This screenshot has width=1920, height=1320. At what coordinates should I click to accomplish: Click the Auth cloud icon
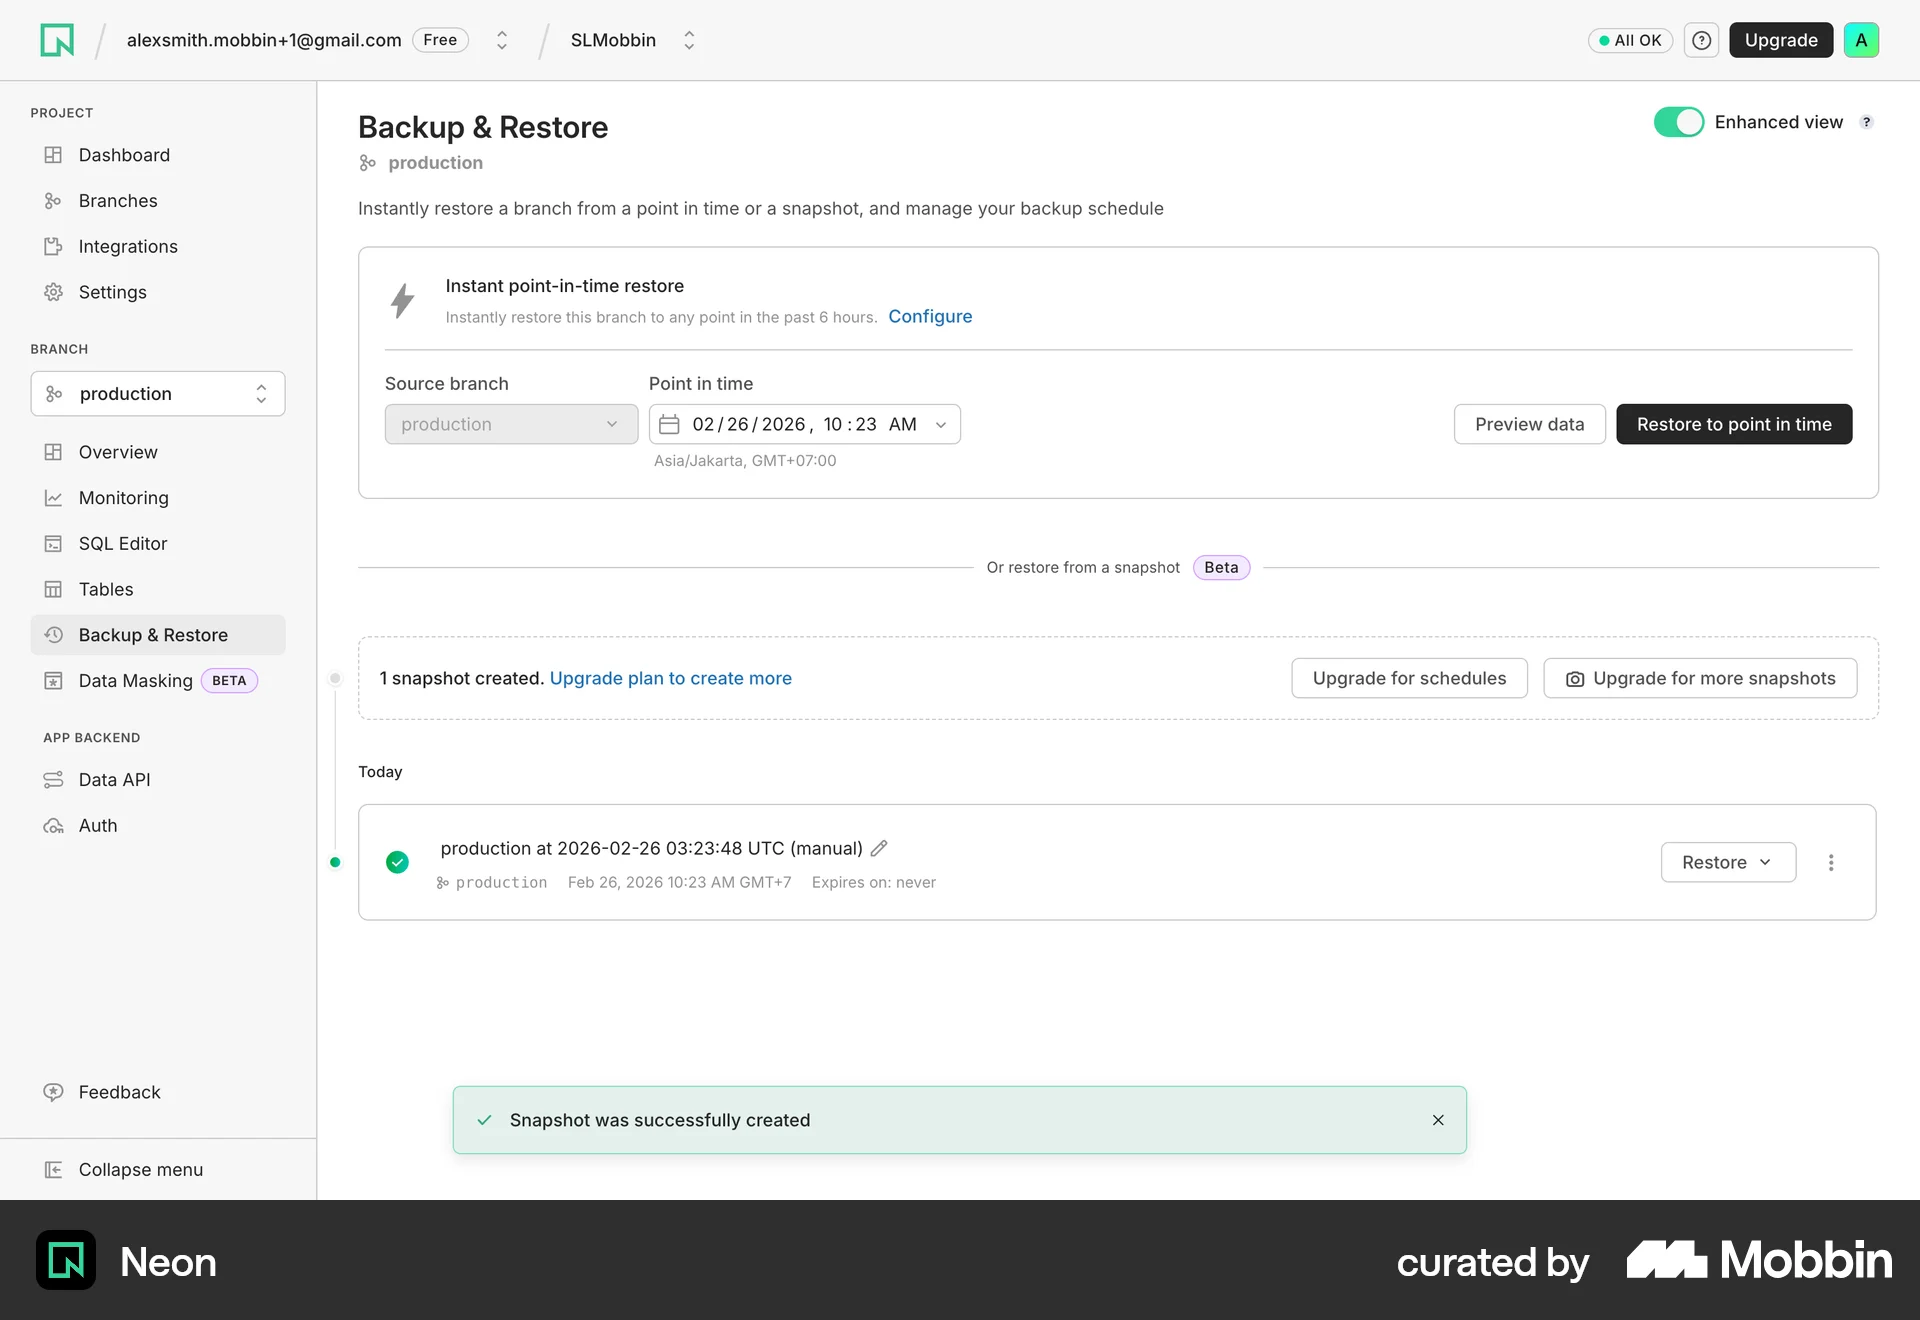[x=53, y=826]
